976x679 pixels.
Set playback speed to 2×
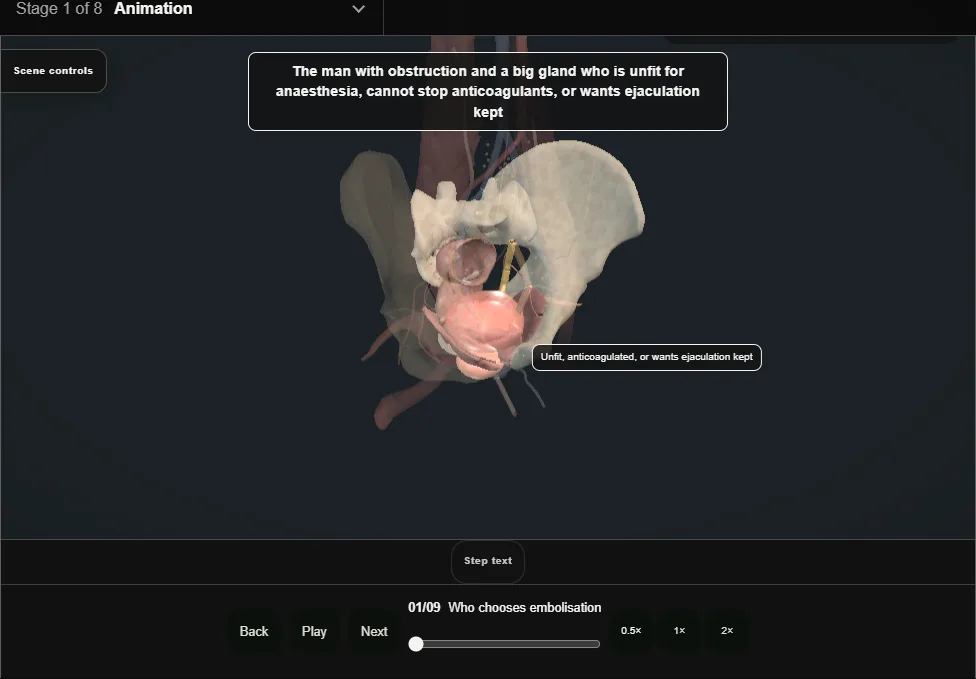pyautogui.click(x=727, y=631)
